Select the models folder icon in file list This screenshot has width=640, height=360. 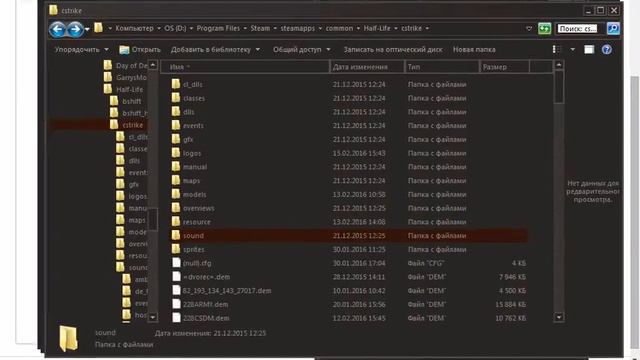click(176, 194)
